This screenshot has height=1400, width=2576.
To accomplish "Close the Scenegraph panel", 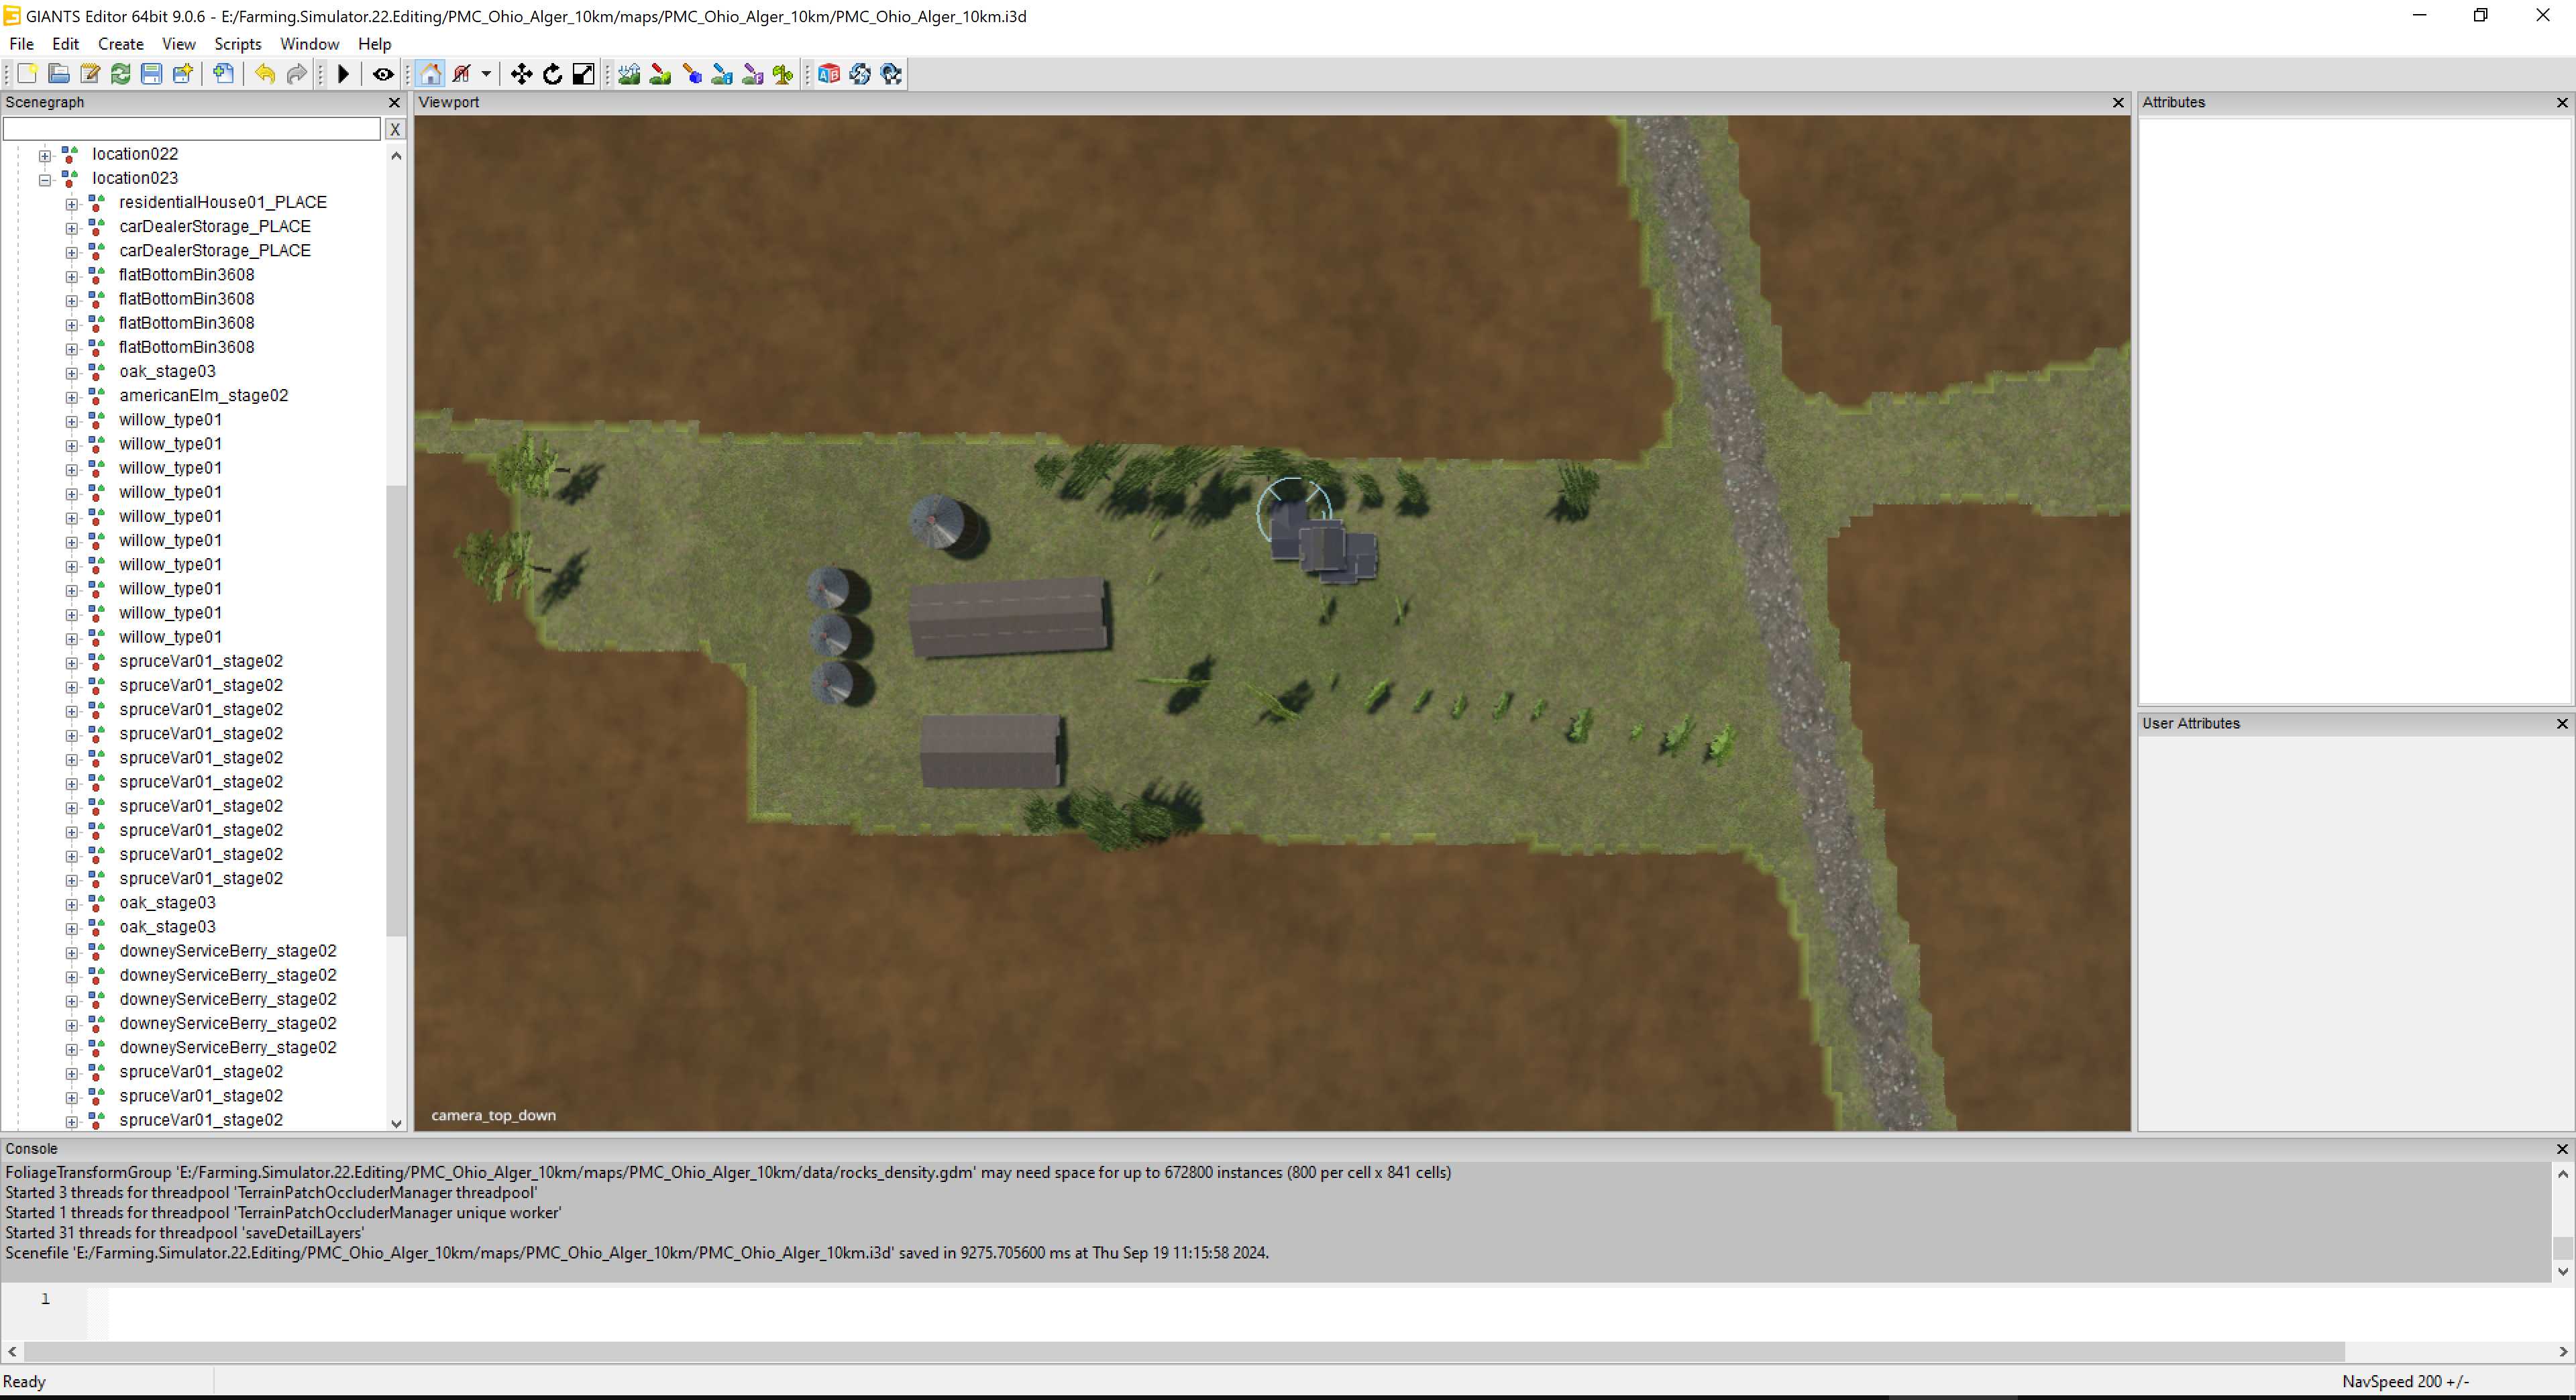I will click(394, 102).
